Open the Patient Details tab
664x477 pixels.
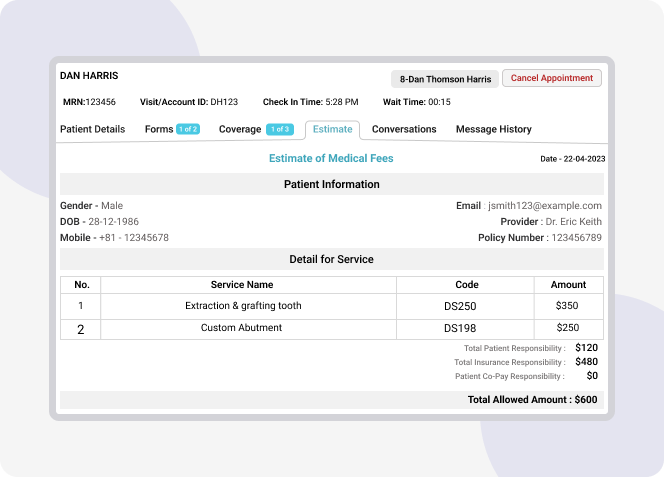[93, 129]
